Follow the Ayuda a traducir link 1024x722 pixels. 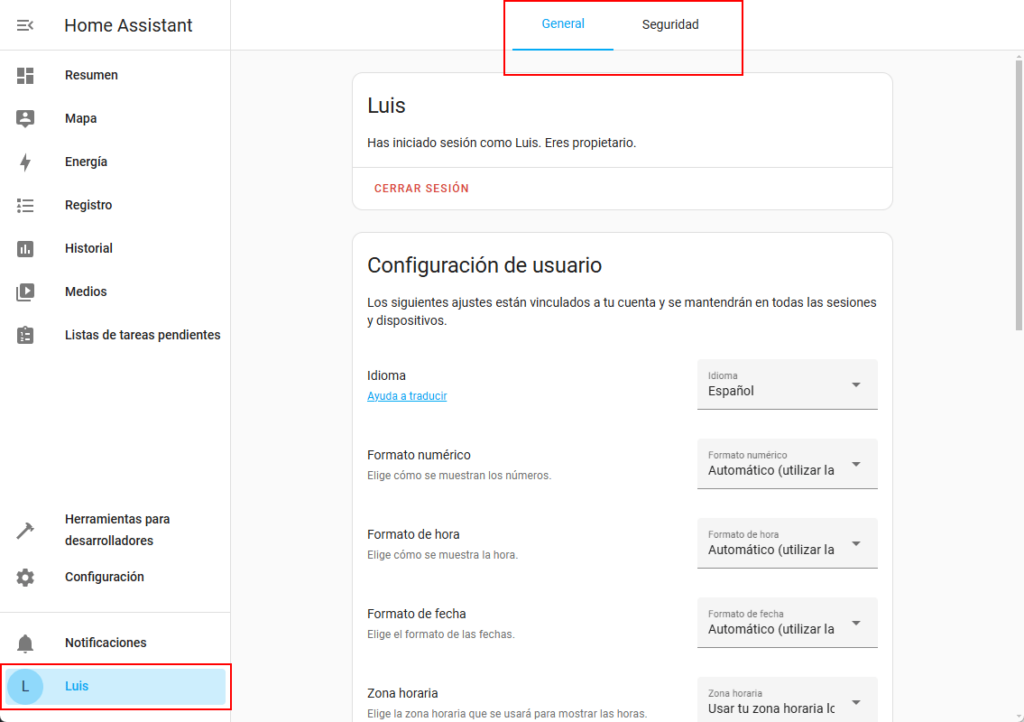pos(407,396)
